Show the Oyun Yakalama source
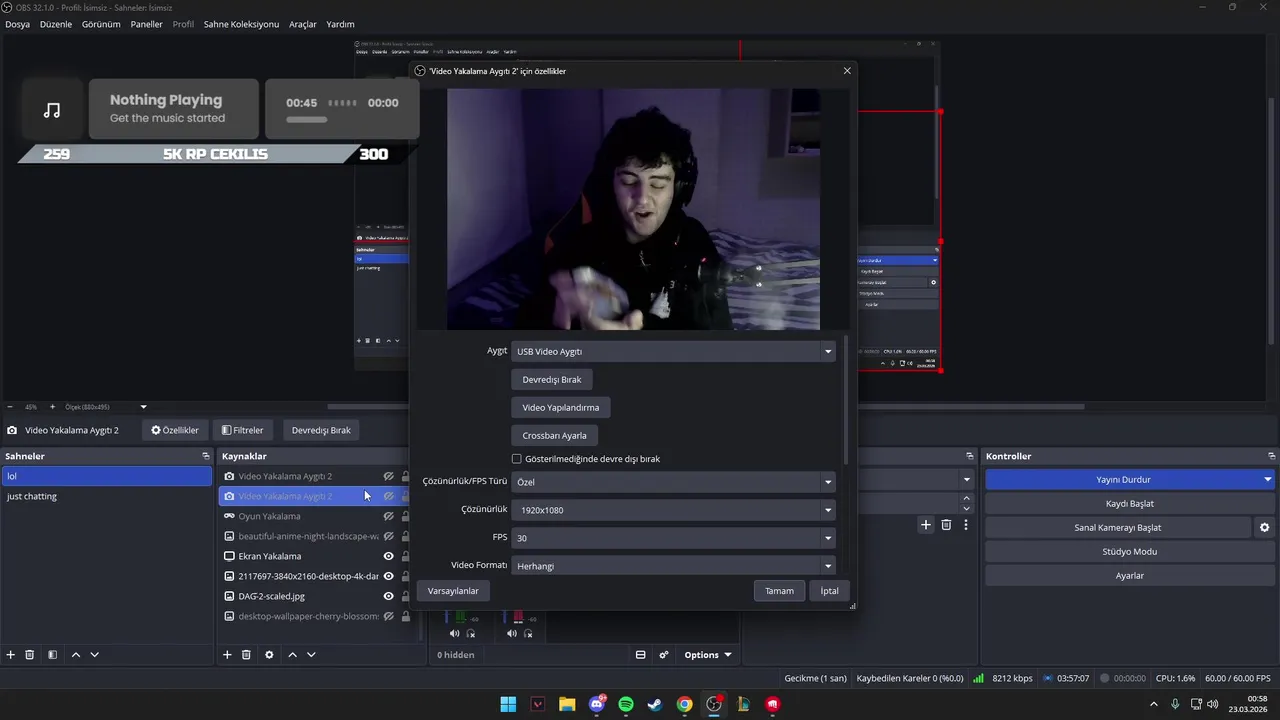The height and width of the screenshot is (720, 1280). (389, 516)
